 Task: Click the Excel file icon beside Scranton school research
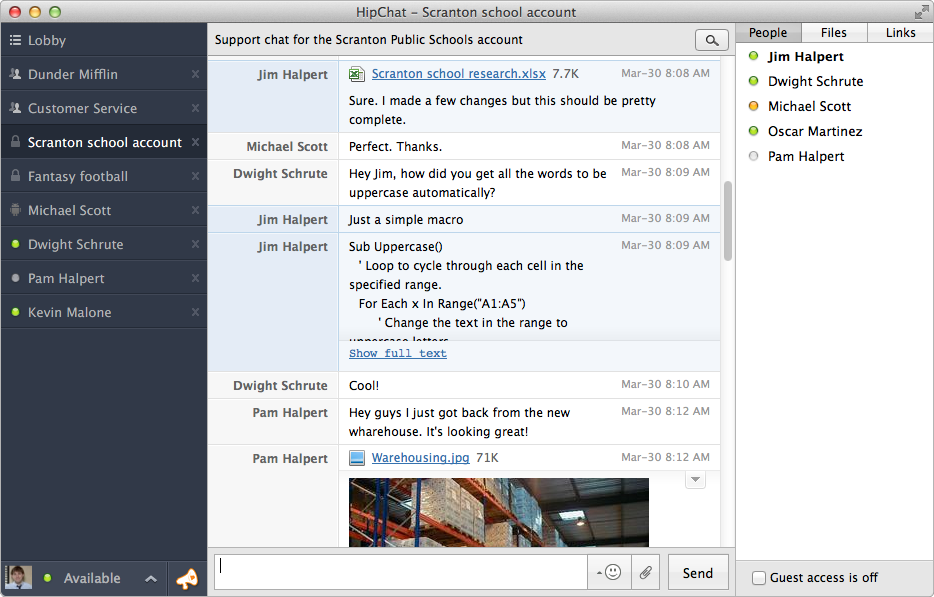(356, 74)
